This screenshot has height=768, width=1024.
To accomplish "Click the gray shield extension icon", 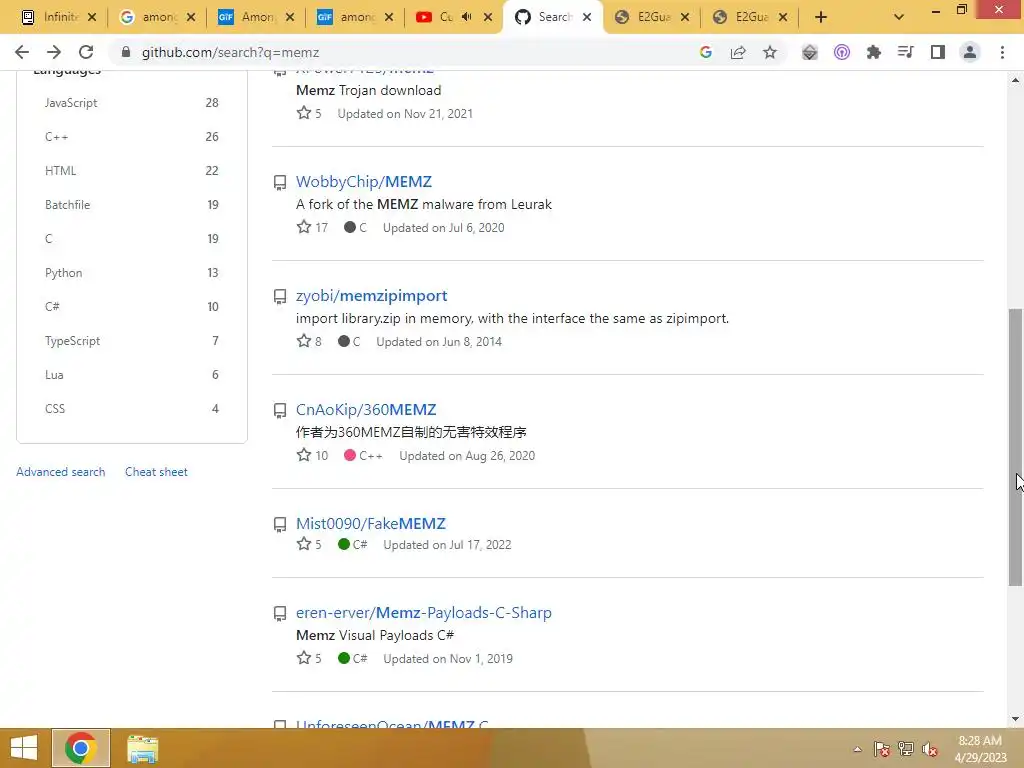I will click(x=810, y=52).
